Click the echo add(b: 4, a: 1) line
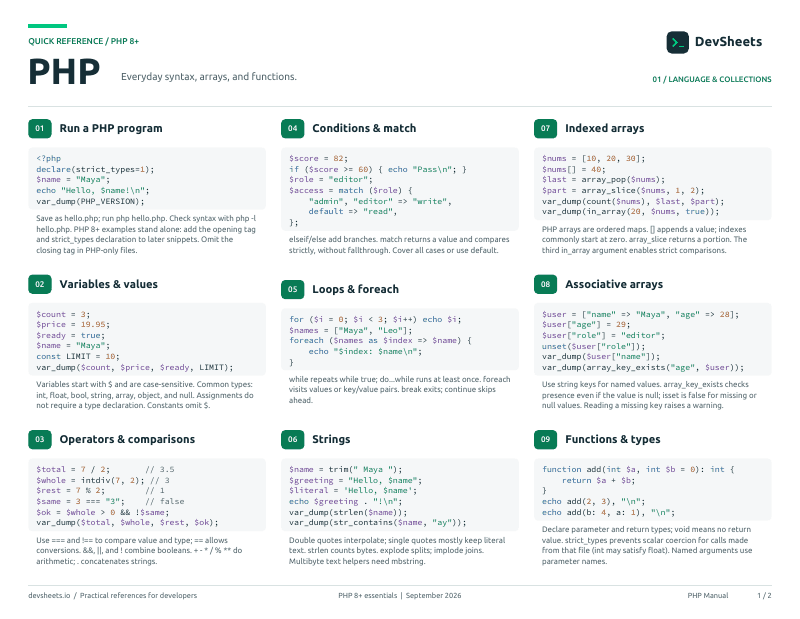The width and height of the screenshot is (800, 619). [608, 512]
